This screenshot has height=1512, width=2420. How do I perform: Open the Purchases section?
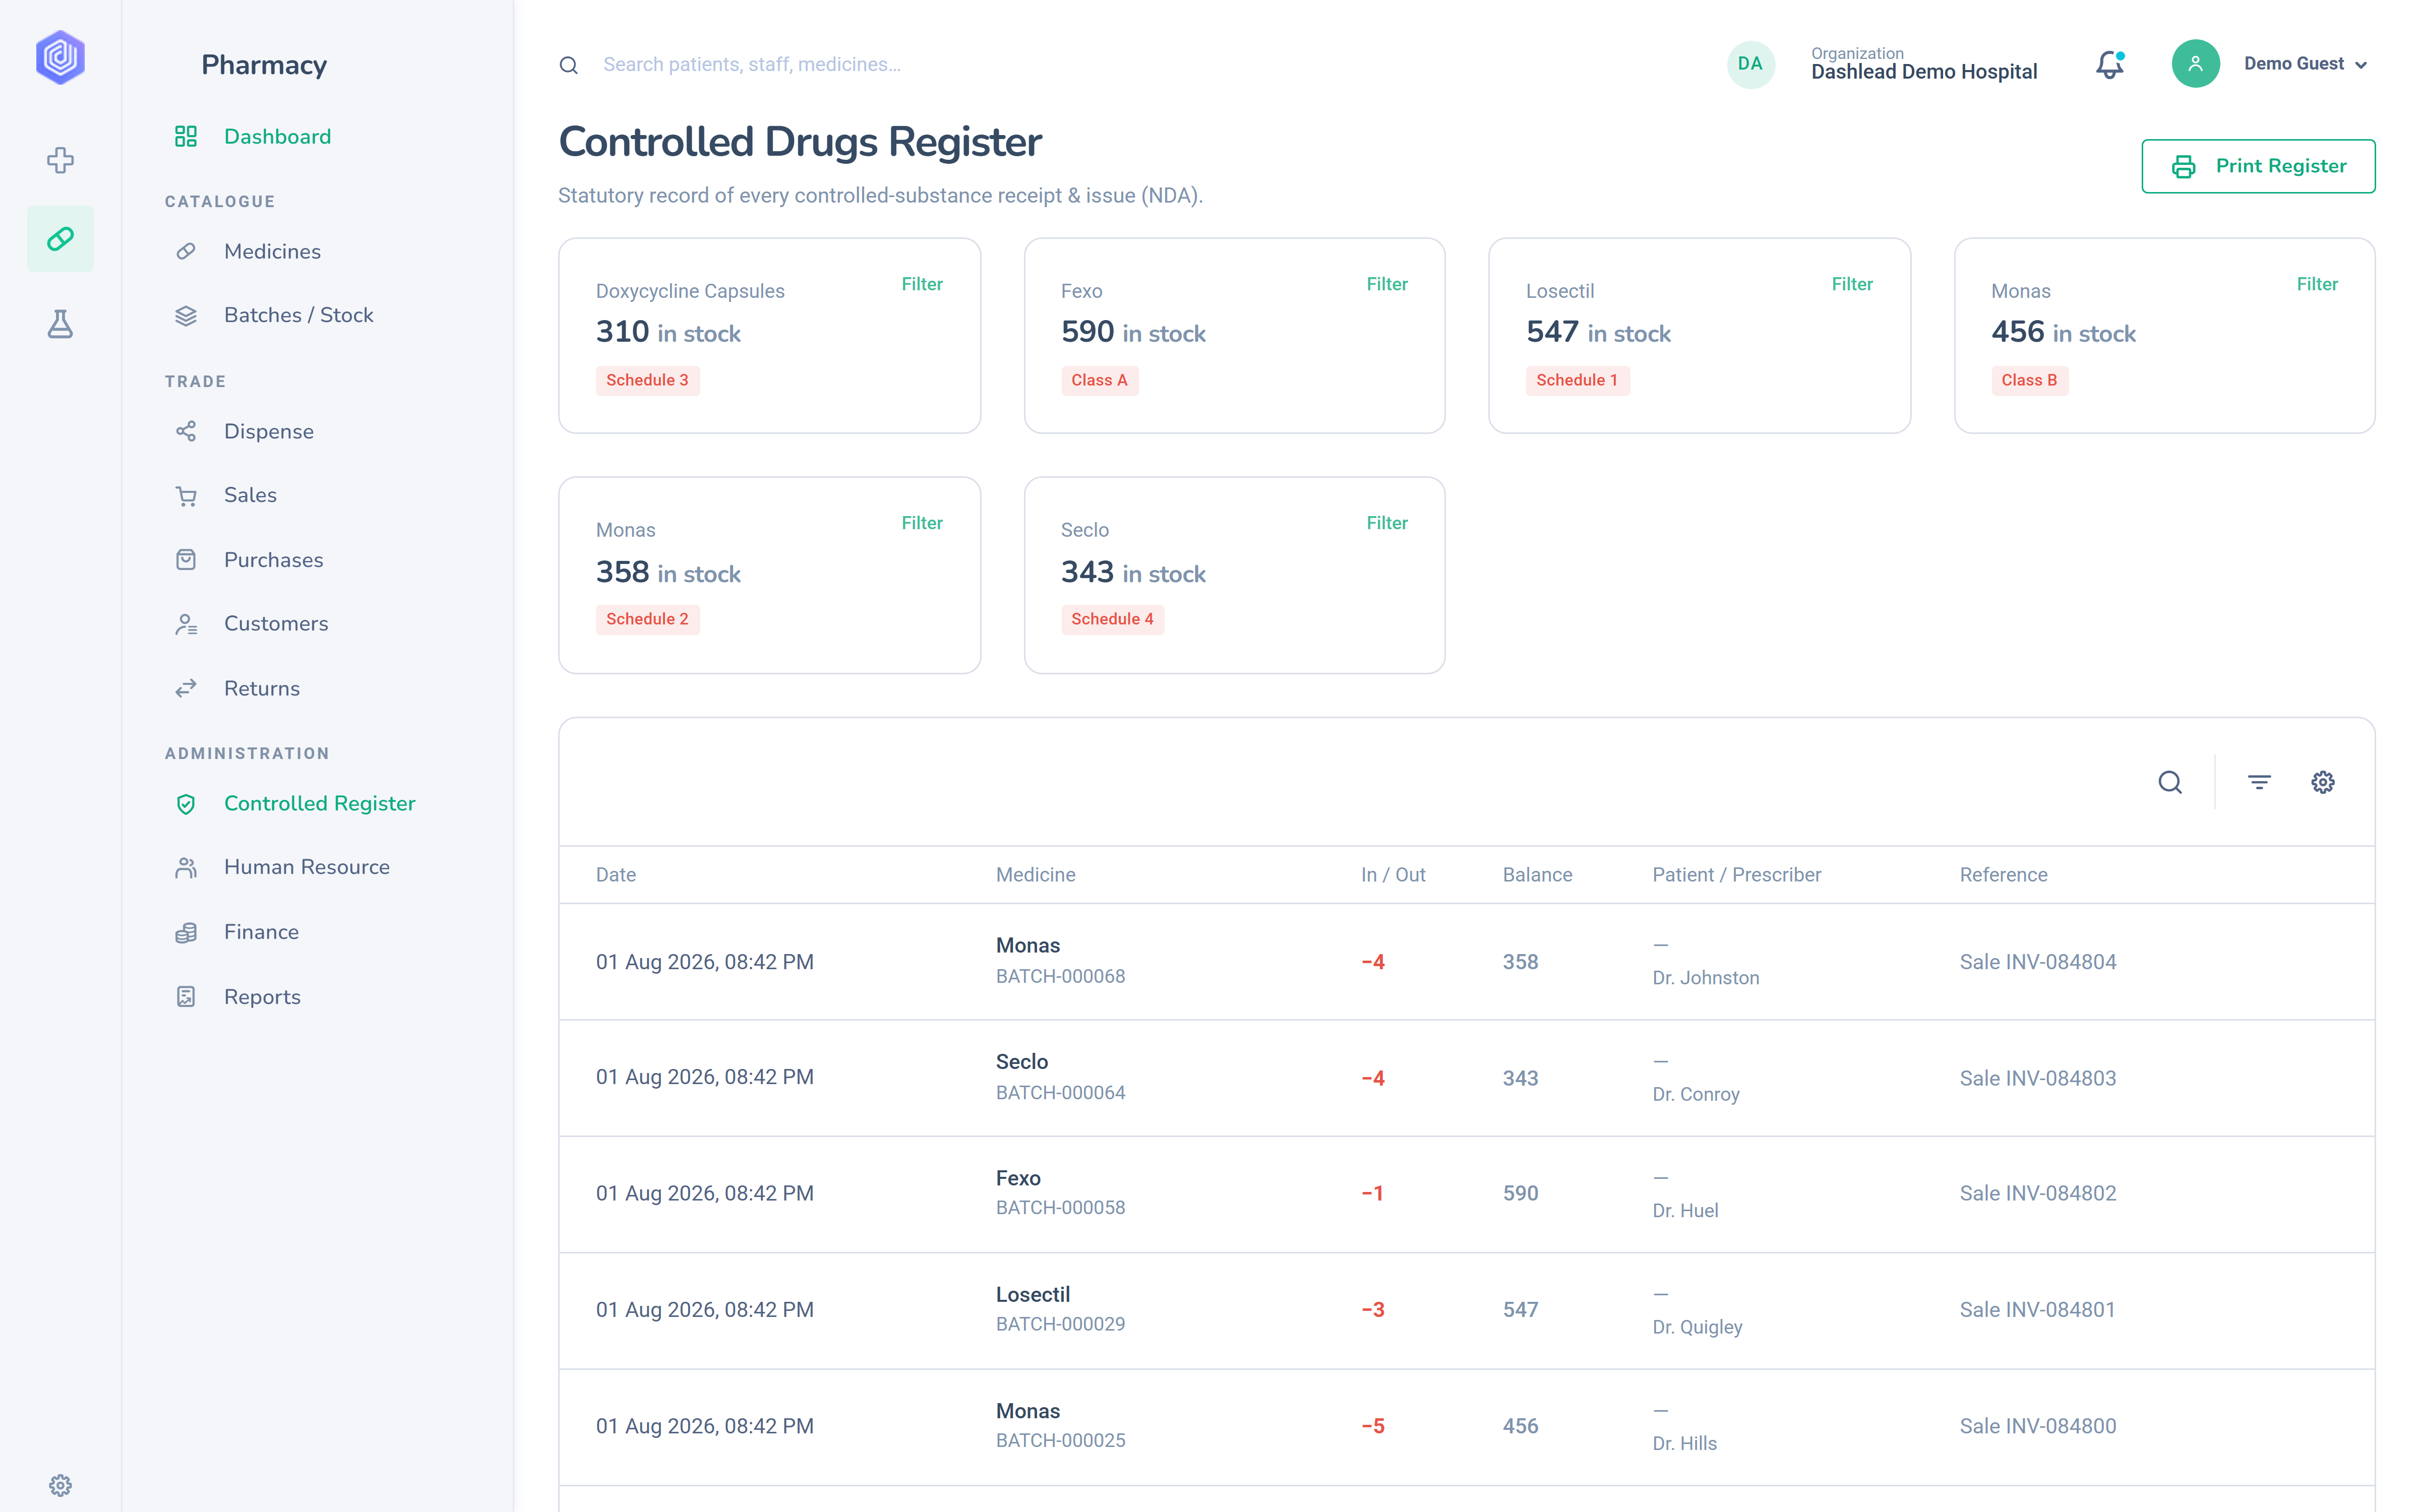[273, 560]
